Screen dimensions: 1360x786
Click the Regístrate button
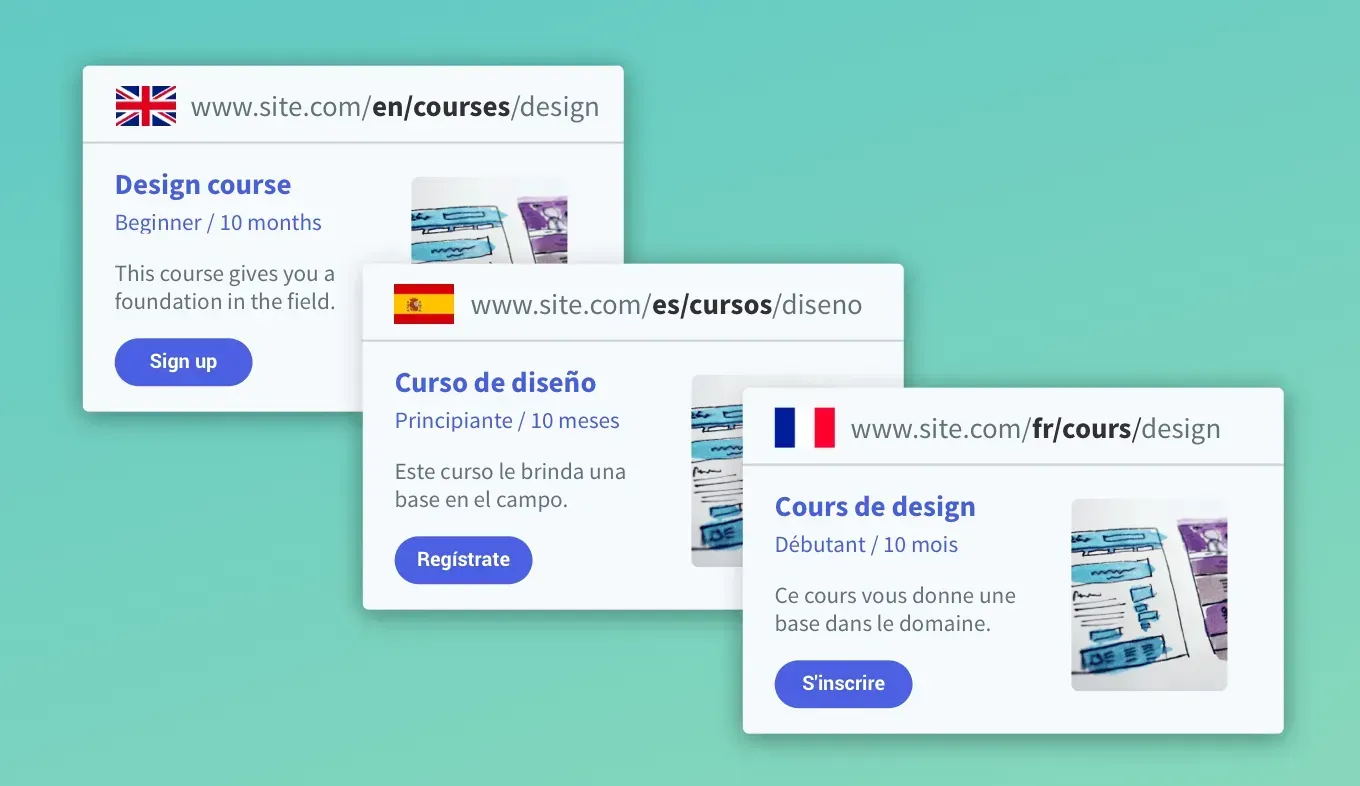pos(463,560)
